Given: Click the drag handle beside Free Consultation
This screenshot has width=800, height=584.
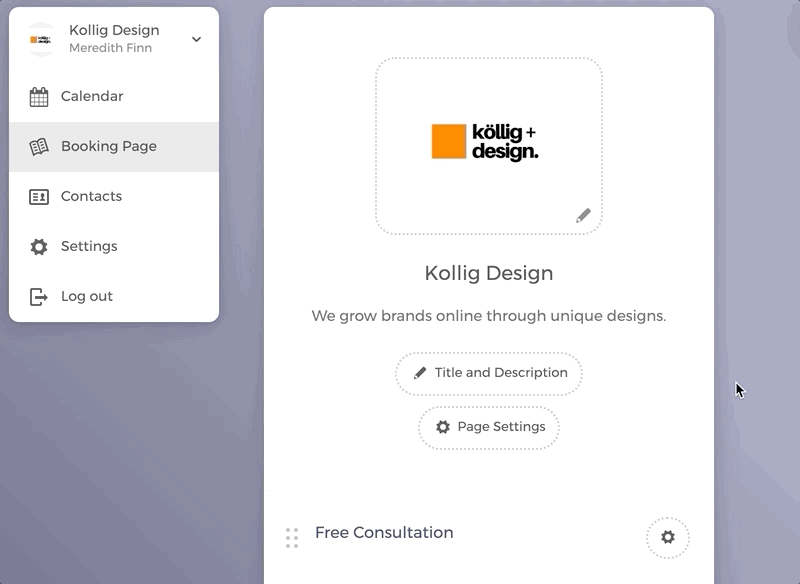Looking at the screenshot, I should [292, 538].
